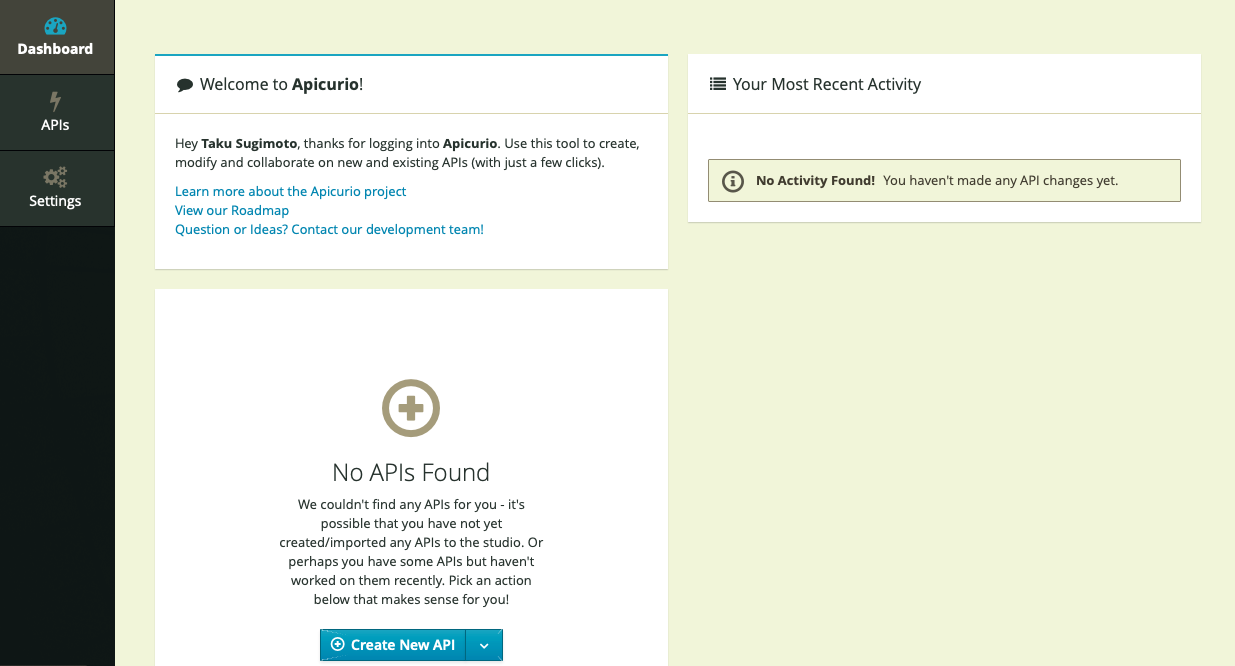The height and width of the screenshot is (666, 1235).
Task: Open Settings in the sidebar
Action: click(57, 189)
